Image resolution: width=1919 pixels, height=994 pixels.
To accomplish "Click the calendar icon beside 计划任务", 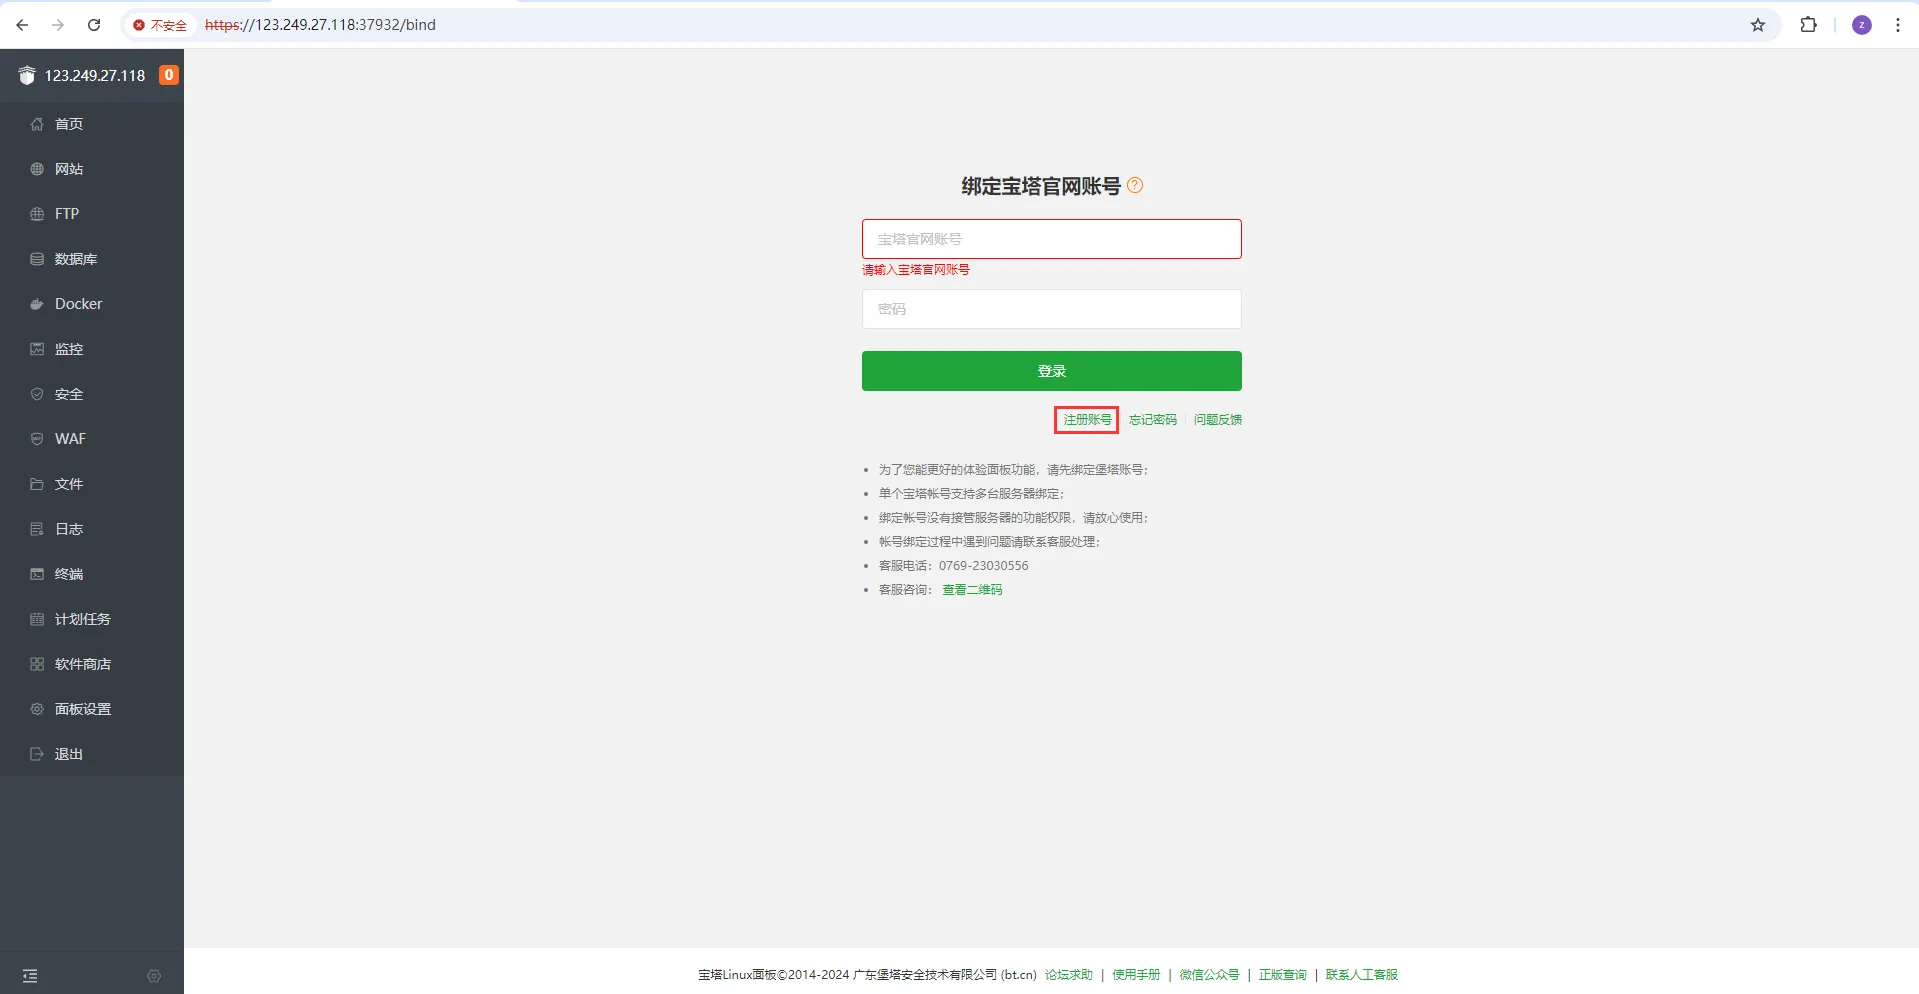I will tap(37, 619).
